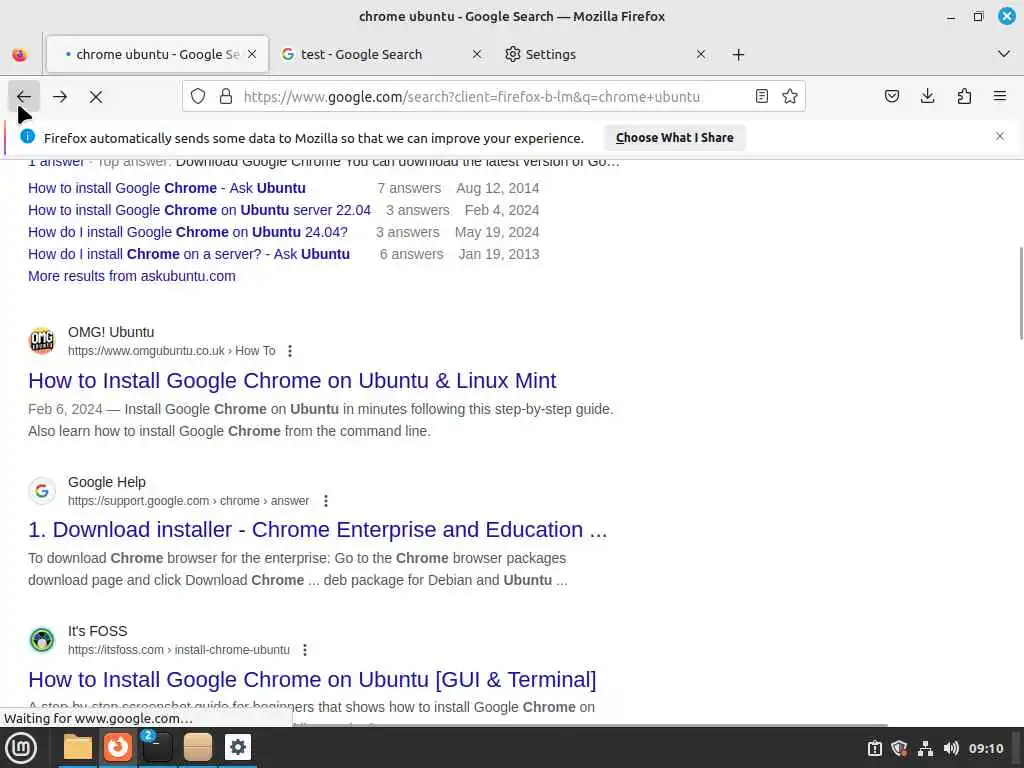Close the Settings tab
Image resolution: width=1024 pixels, height=768 pixels.
click(x=701, y=54)
